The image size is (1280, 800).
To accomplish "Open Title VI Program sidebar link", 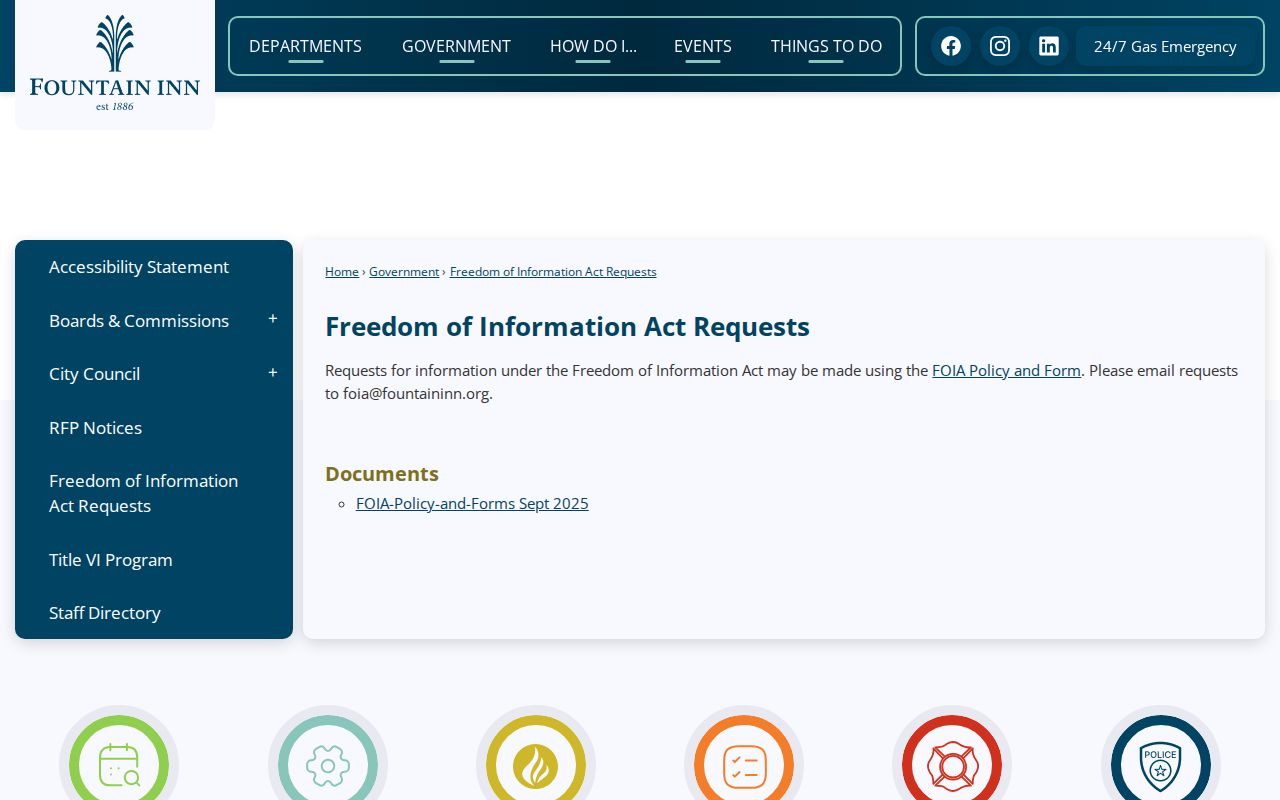I will coord(111,560).
